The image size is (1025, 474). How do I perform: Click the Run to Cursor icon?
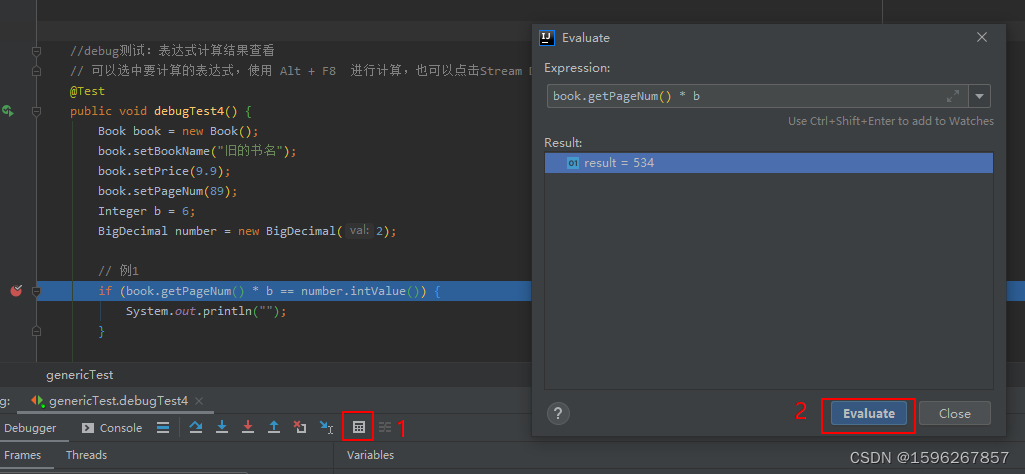[326, 428]
